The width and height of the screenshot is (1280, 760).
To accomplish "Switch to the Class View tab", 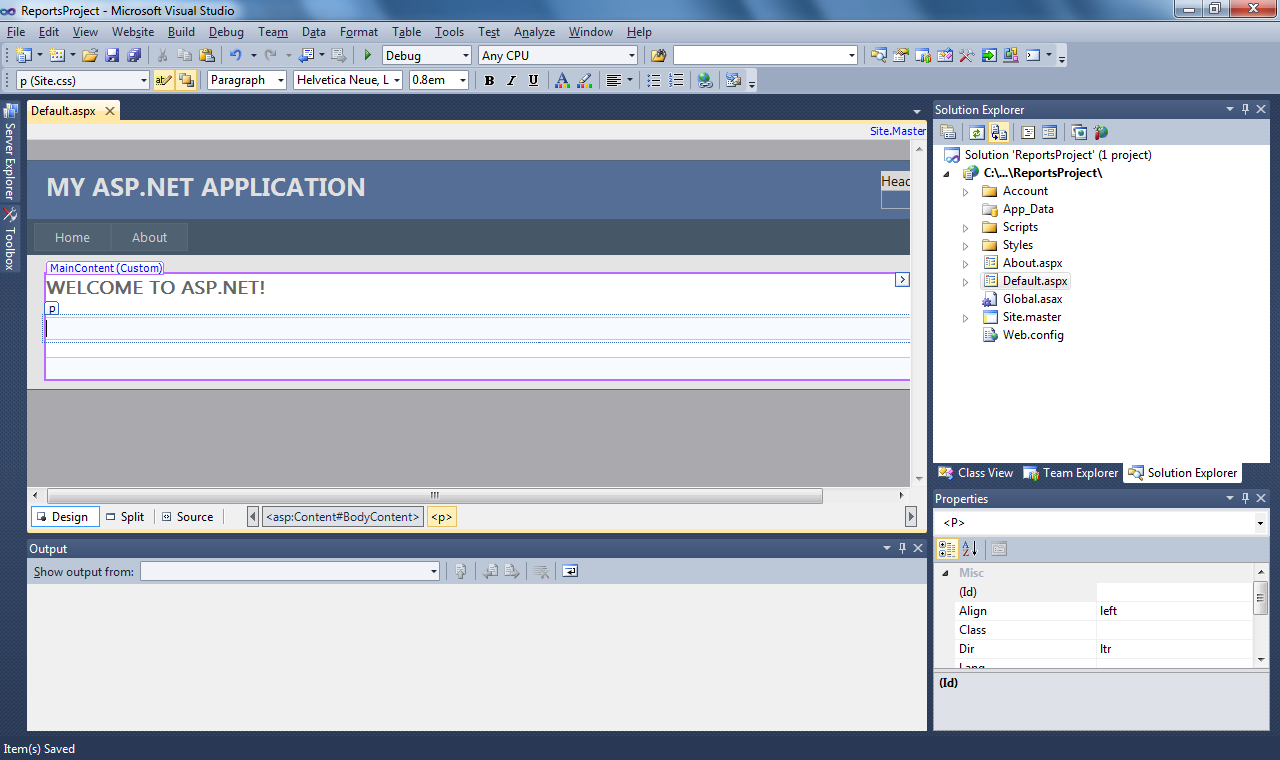I will (975, 473).
